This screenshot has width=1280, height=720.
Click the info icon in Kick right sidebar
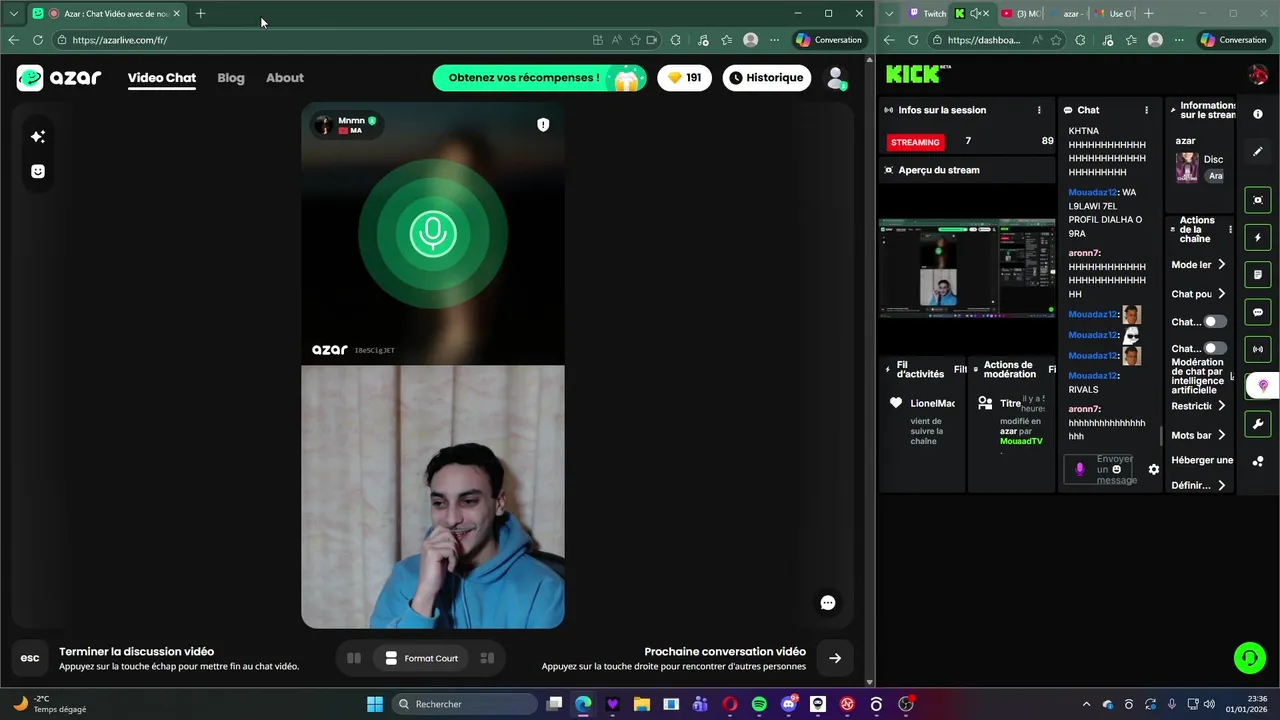coord(1258,114)
